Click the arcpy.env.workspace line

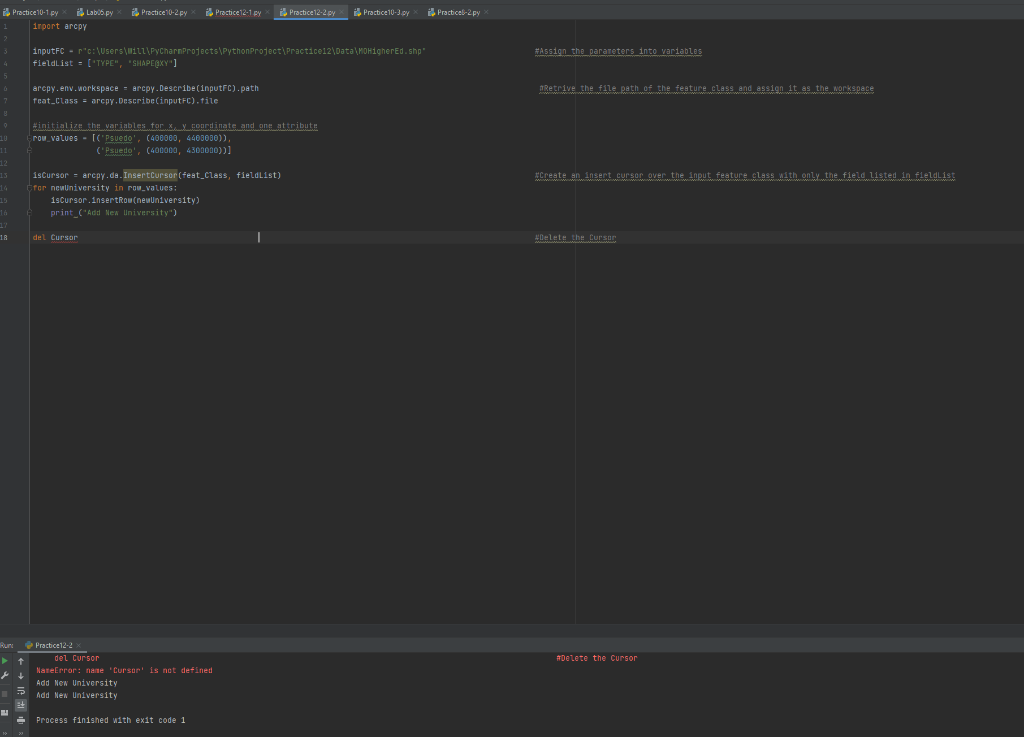pyautogui.click(x=146, y=88)
